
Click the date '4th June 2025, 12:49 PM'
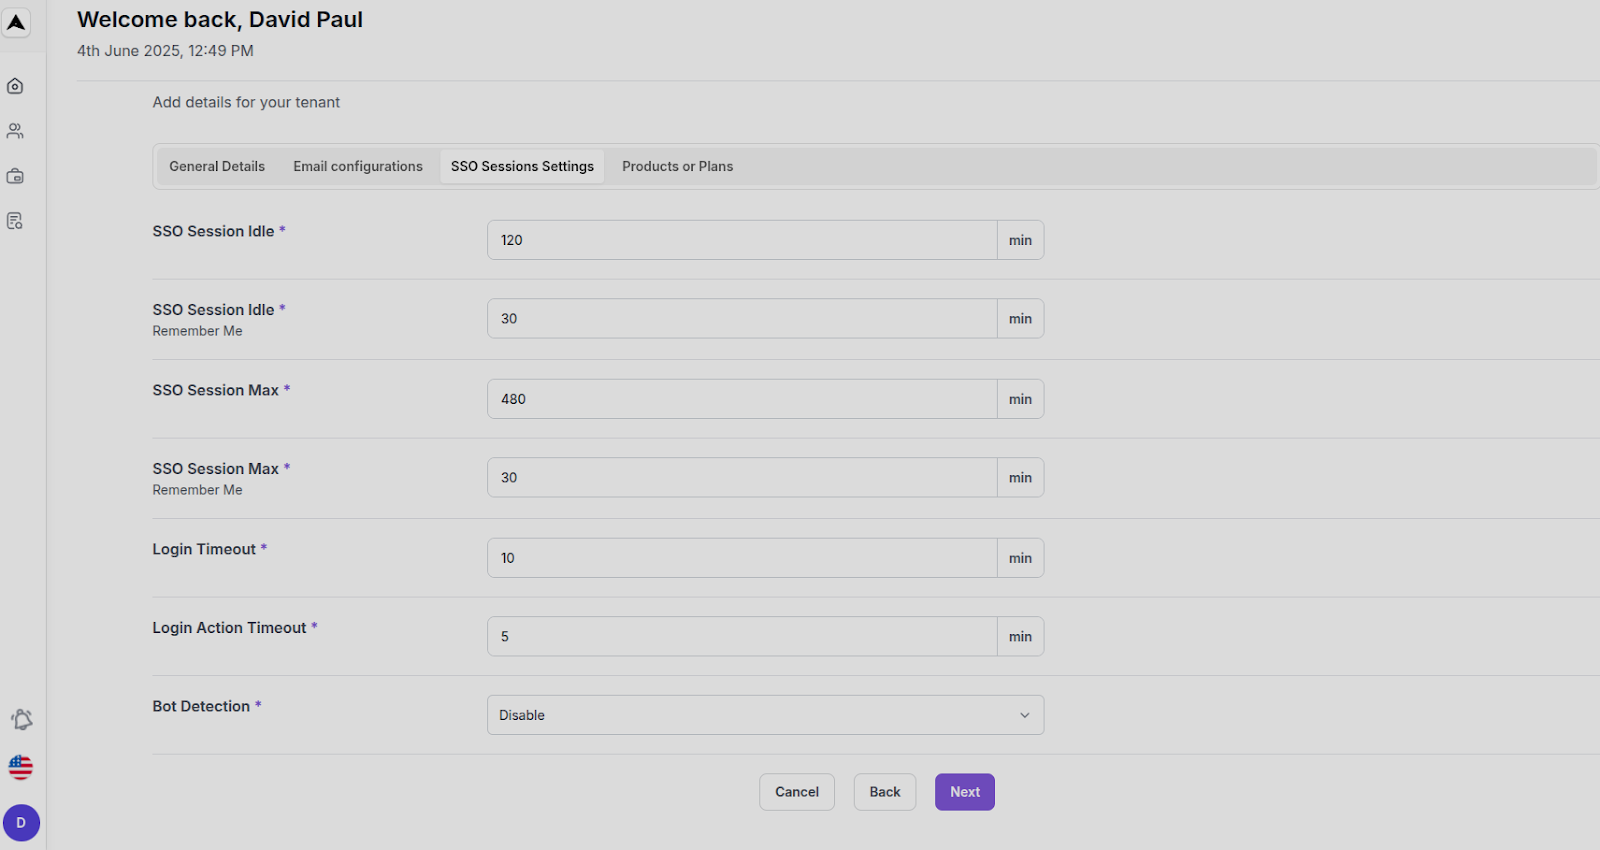(x=165, y=51)
